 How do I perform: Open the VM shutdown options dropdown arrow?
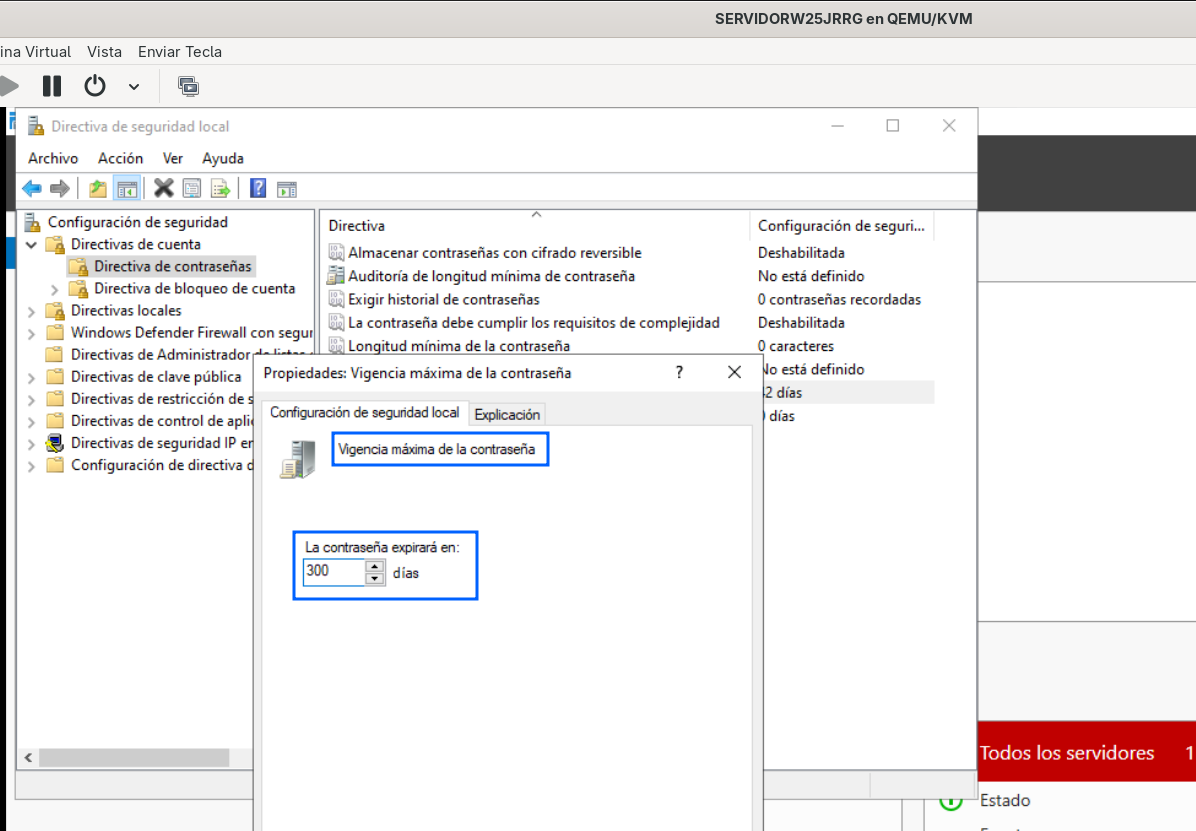(134, 87)
